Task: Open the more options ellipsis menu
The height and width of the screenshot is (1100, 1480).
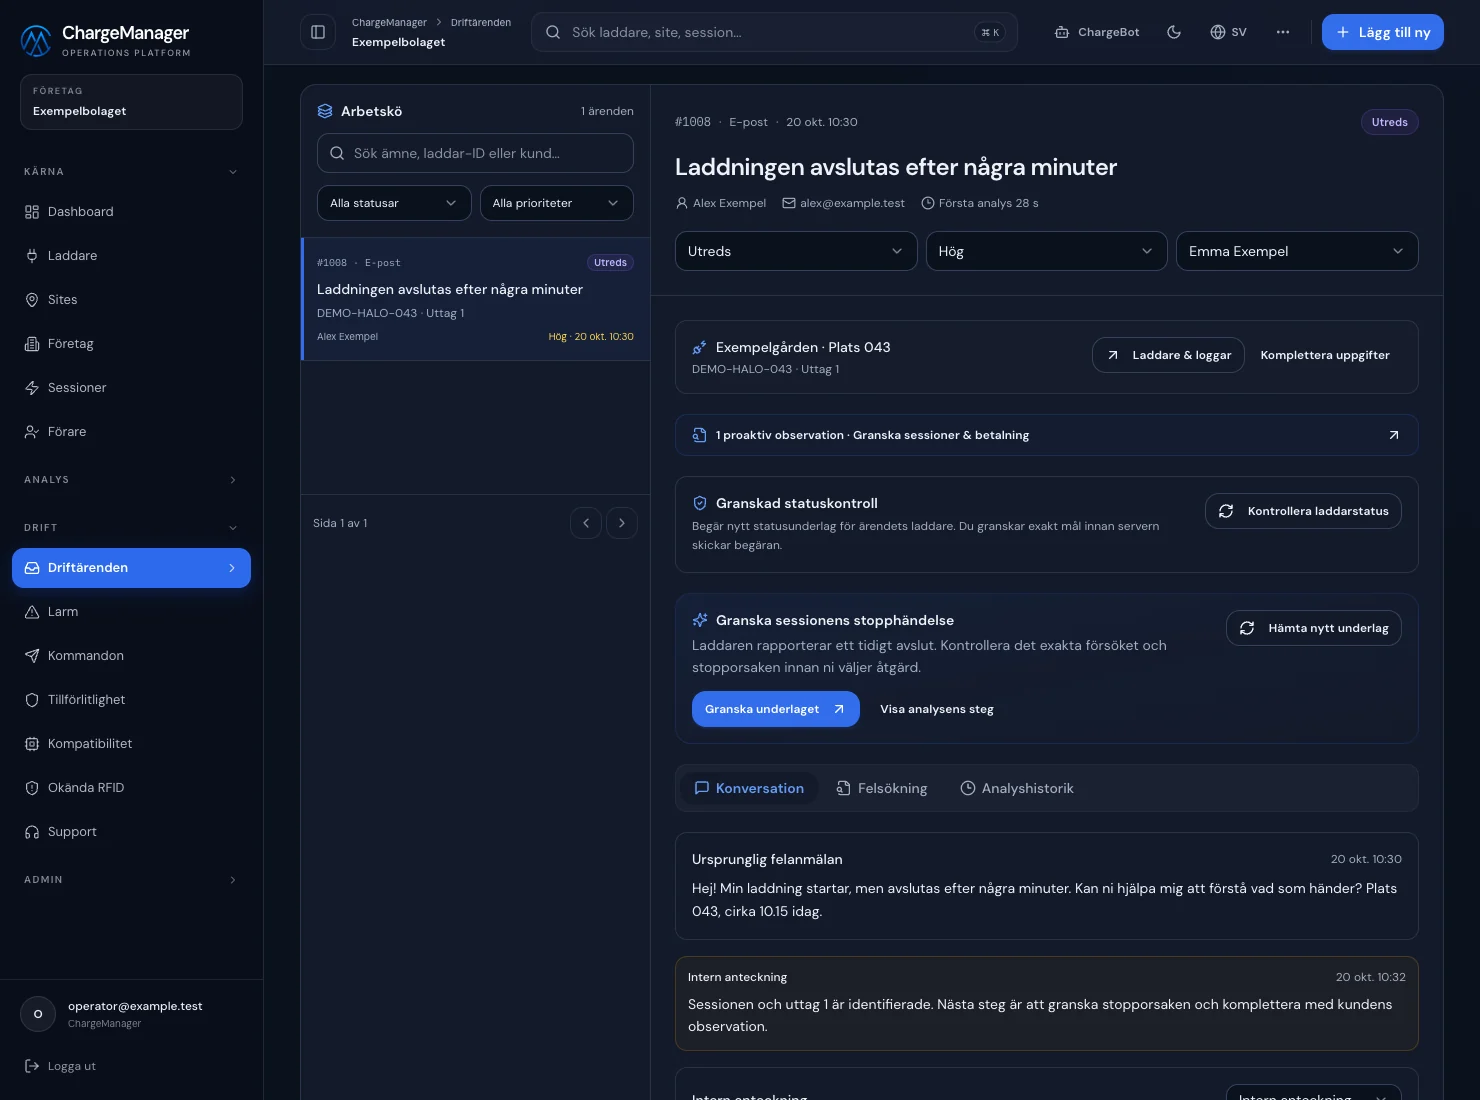Action: coord(1283,32)
